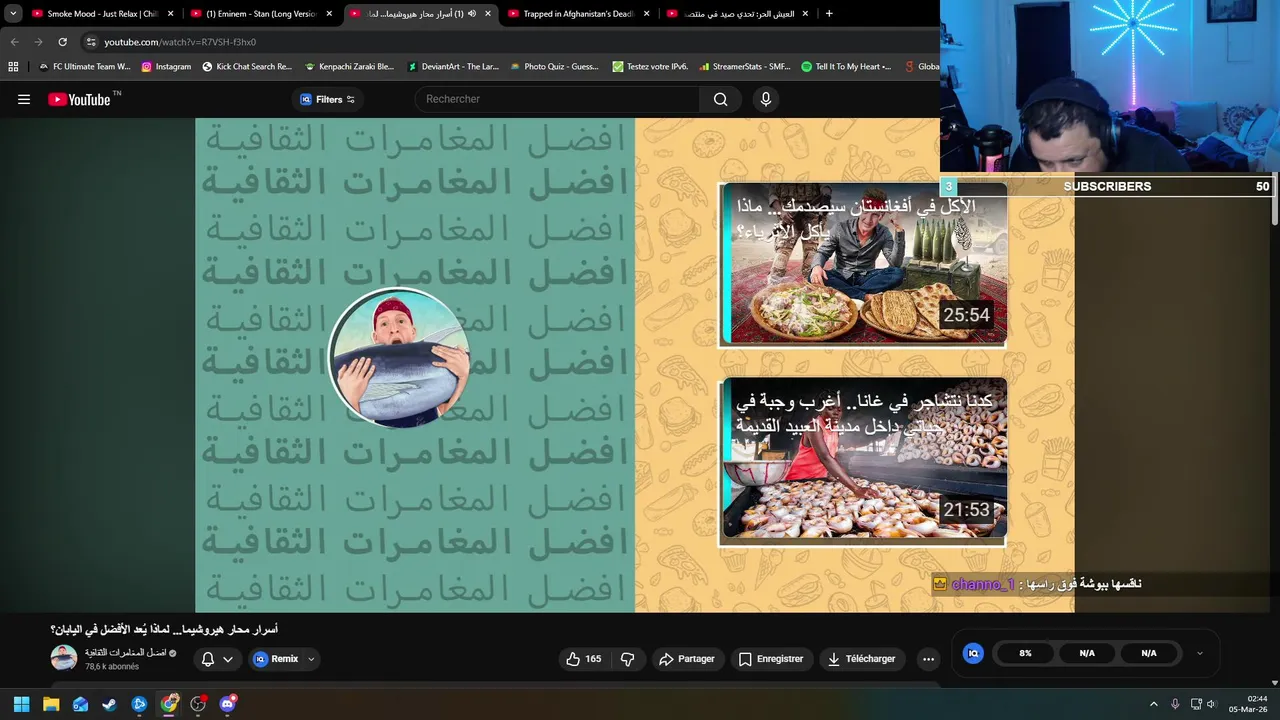Download the video using Télécharger
The width and height of the screenshot is (1280, 720).
pos(861,659)
